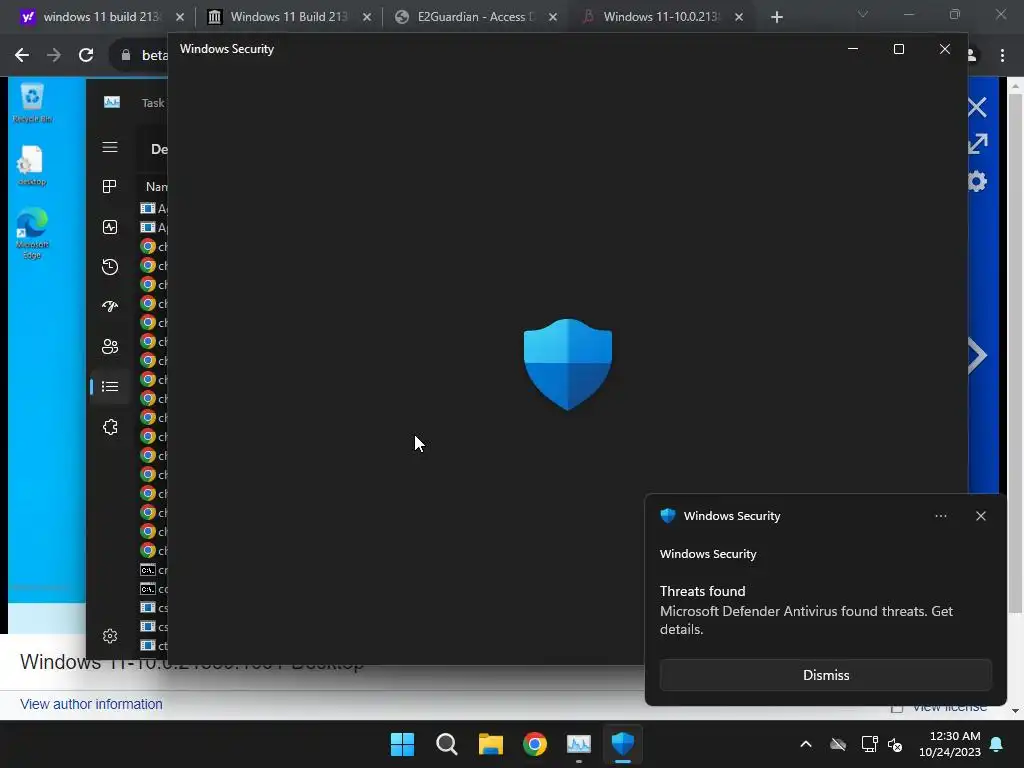Open Task Manager Performance page icon
1024x768 pixels.
click(110, 227)
